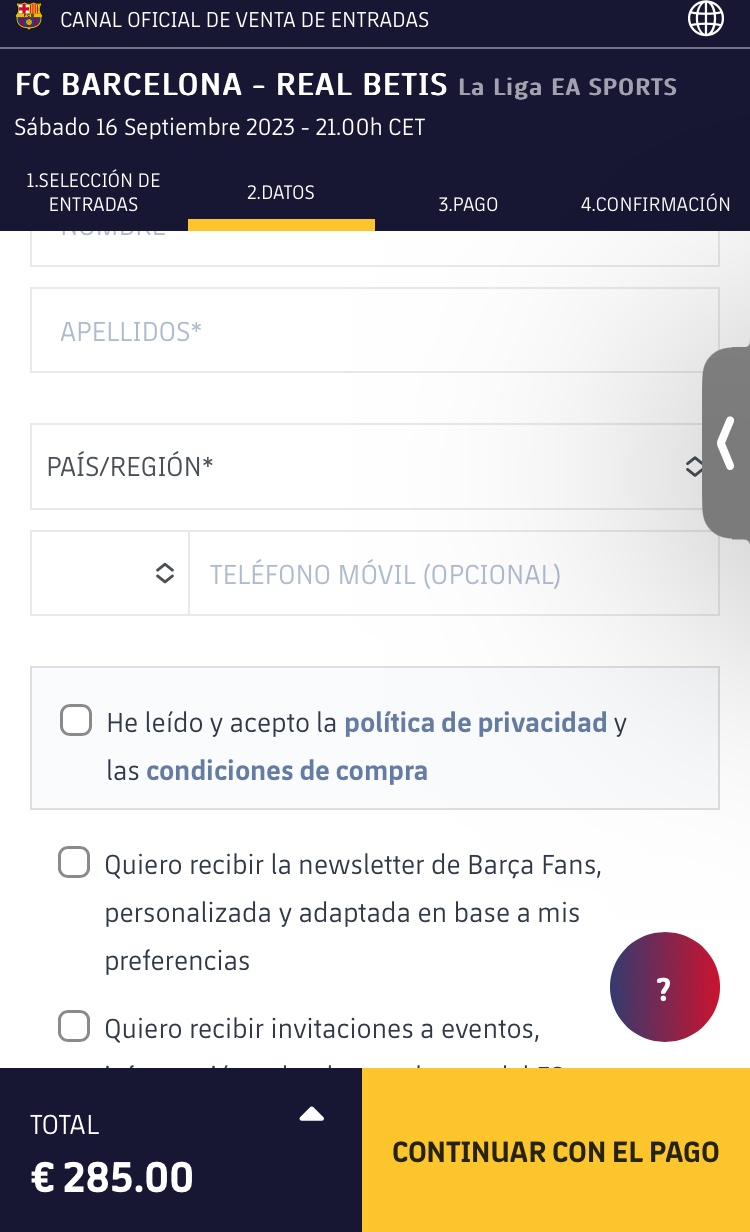Check the event invitations checkbox
This screenshot has width=750, height=1232.
tap(74, 1026)
